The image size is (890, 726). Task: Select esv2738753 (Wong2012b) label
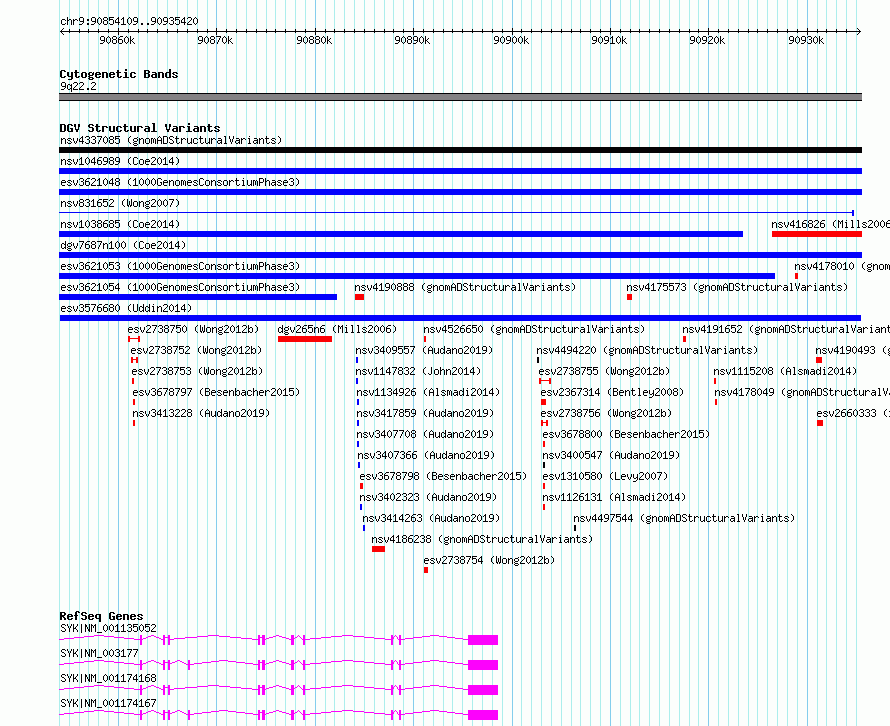point(197,371)
